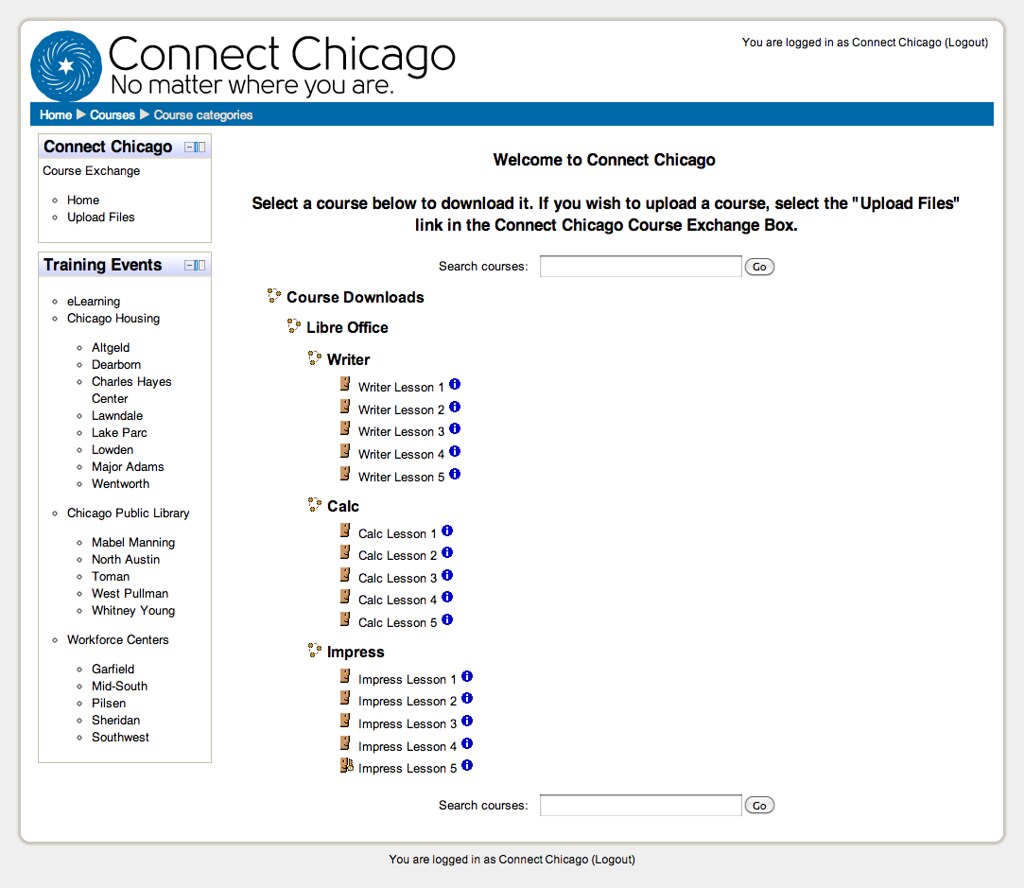Viewport: 1024px width, 888px height.
Task: Open info for Calc Lesson 2
Action: pos(447,552)
